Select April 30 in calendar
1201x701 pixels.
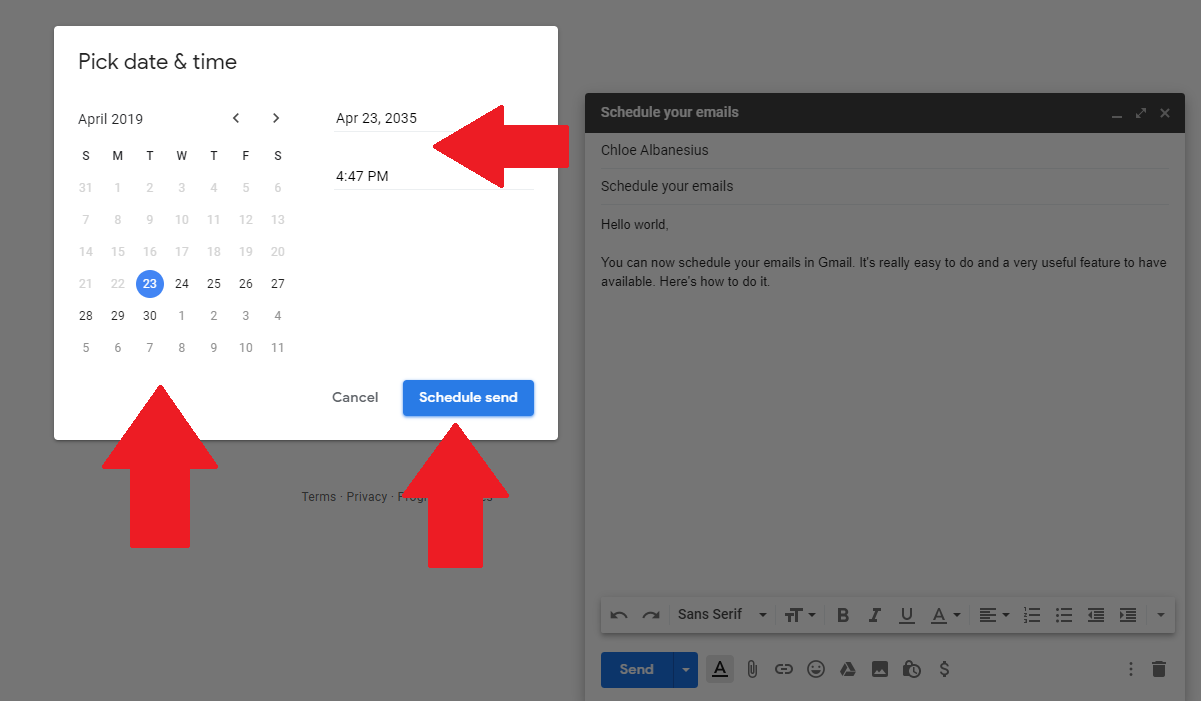pos(150,316)
